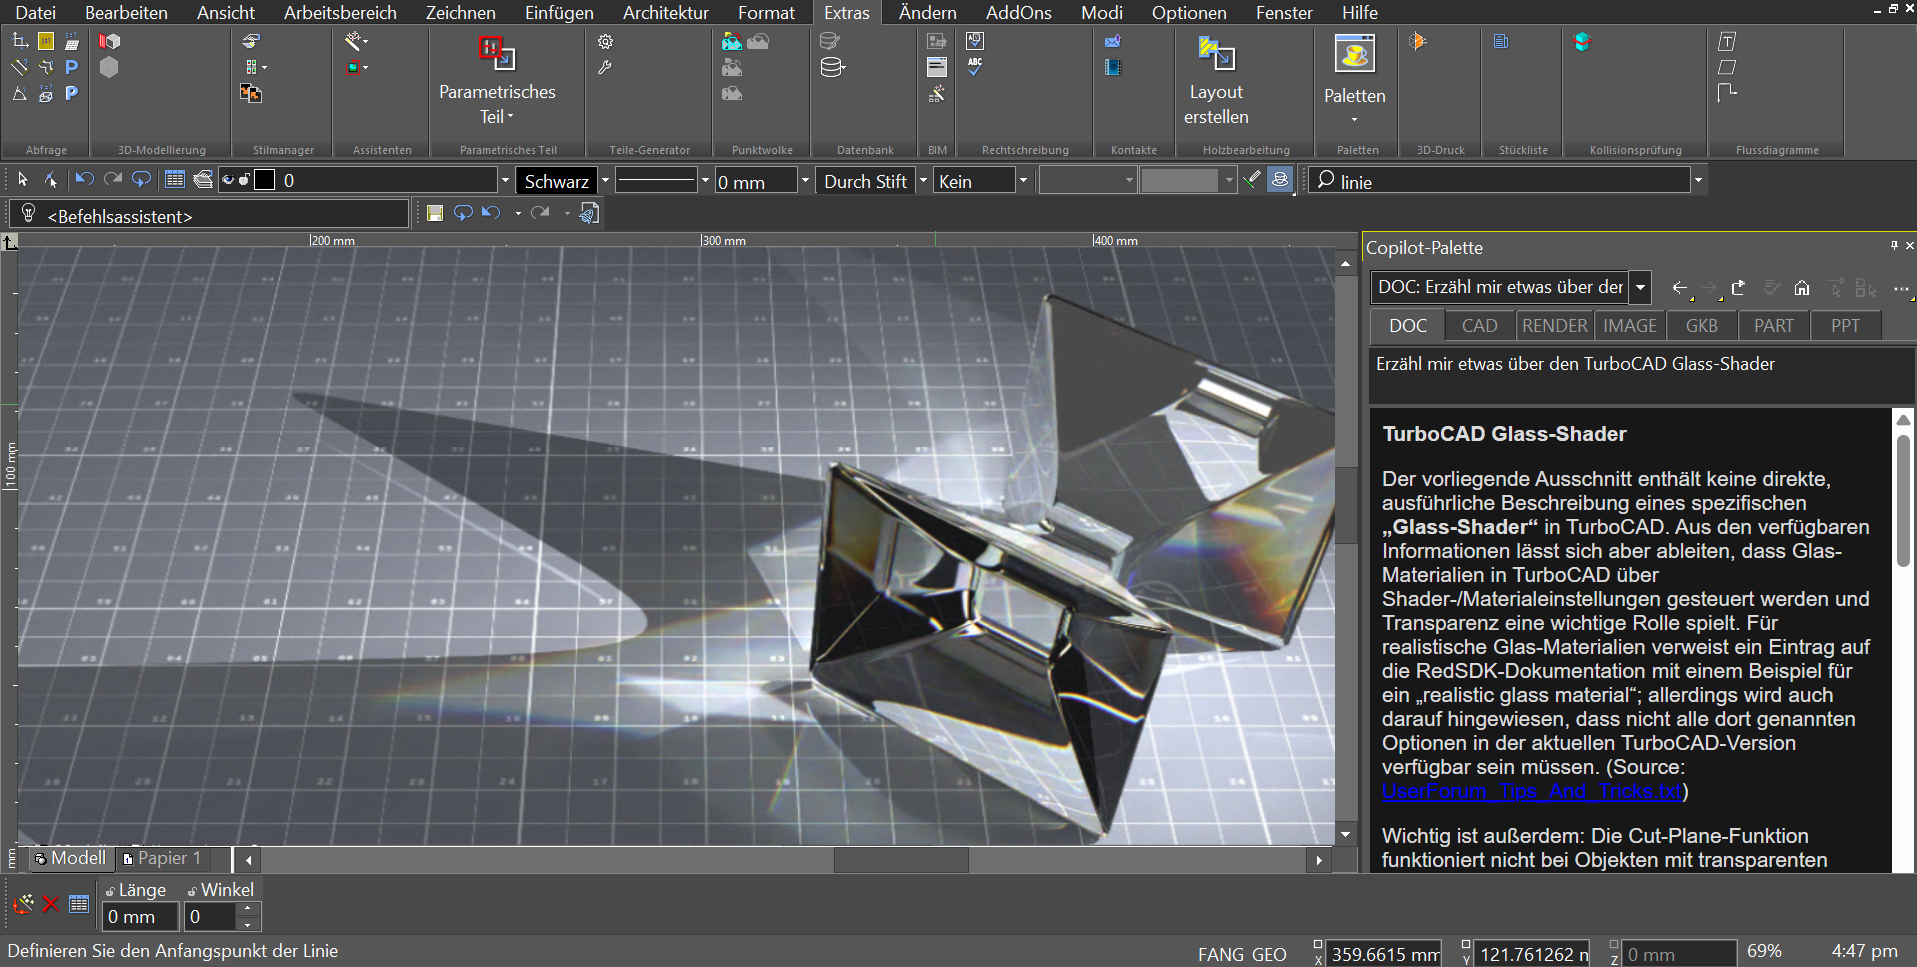The width and height of the screenshot is (1917, 967).
Task: Click the brush icon left of search field
Action: 1252,180
